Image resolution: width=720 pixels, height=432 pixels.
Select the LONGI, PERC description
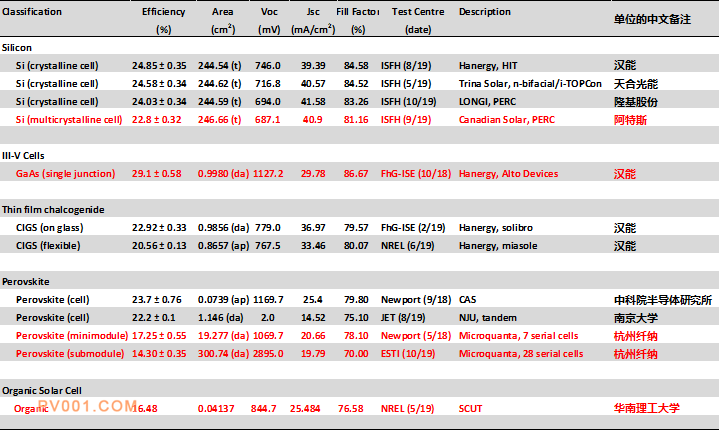488,101
